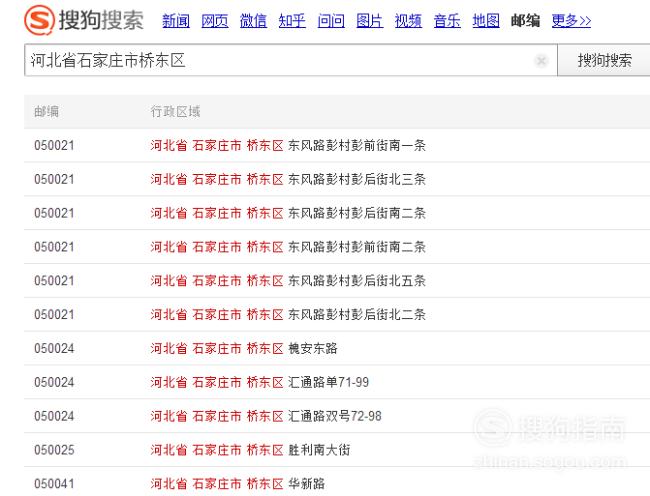This screenshot has width=650, height=496.
Task: Select the 邮编 postcode tab
Action: click(x=525, y=20)
